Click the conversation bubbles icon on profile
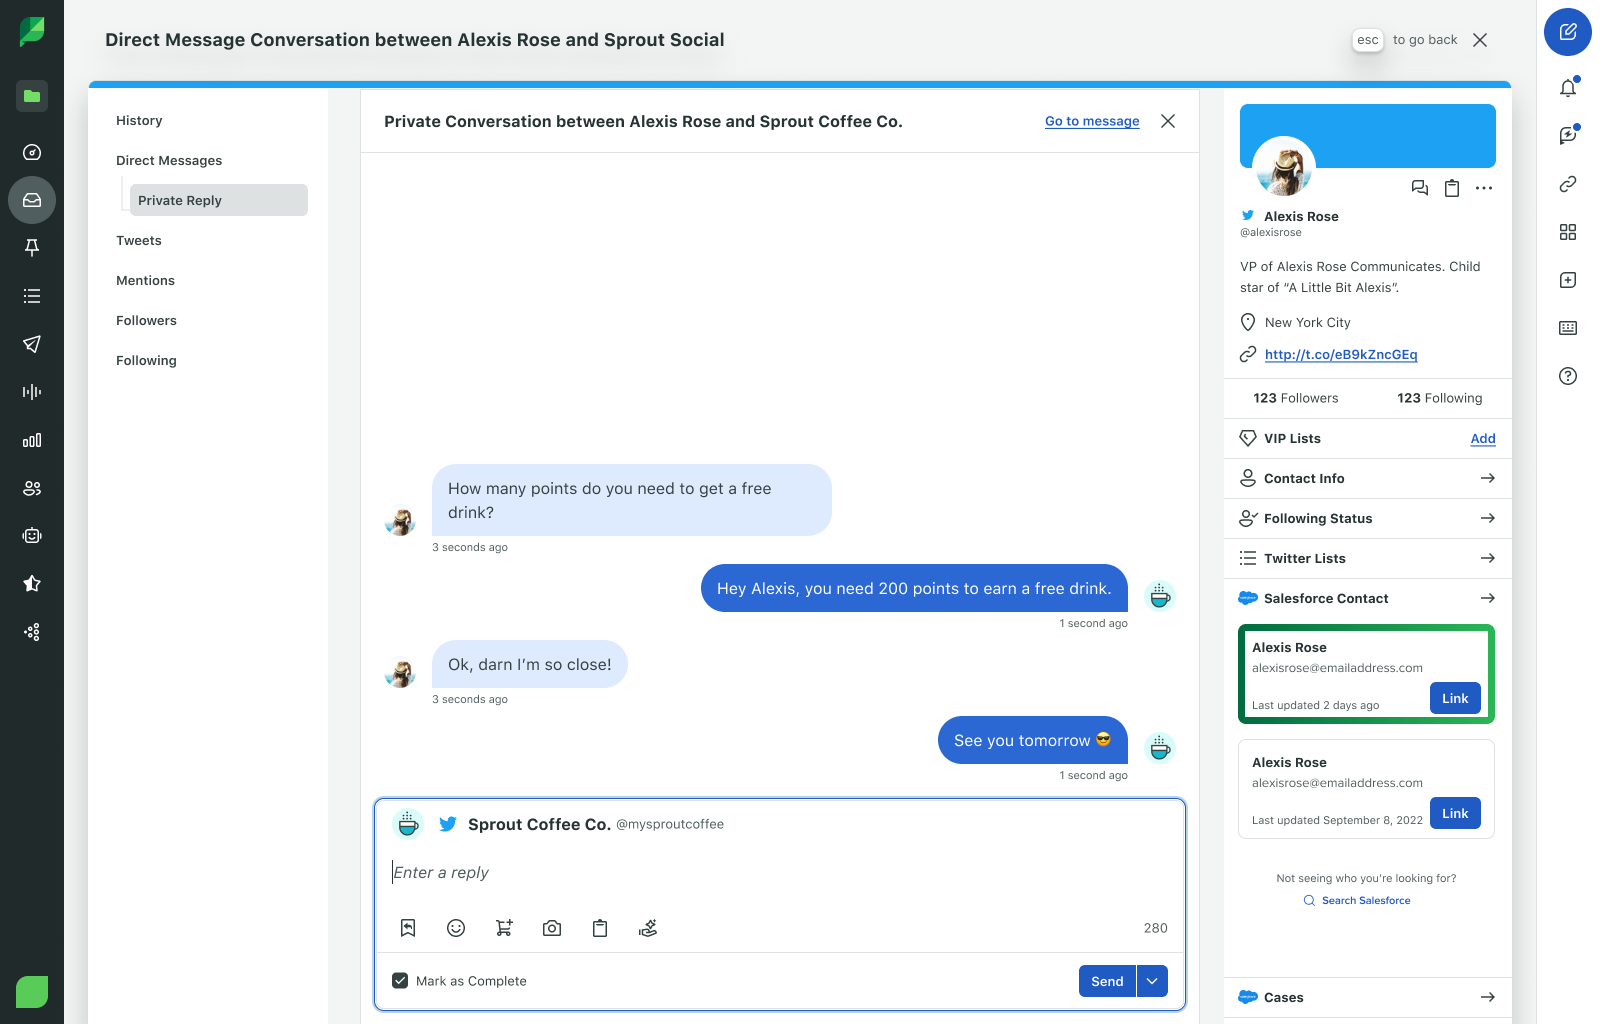The image size is (1600, 1024). coord(1420,188)
